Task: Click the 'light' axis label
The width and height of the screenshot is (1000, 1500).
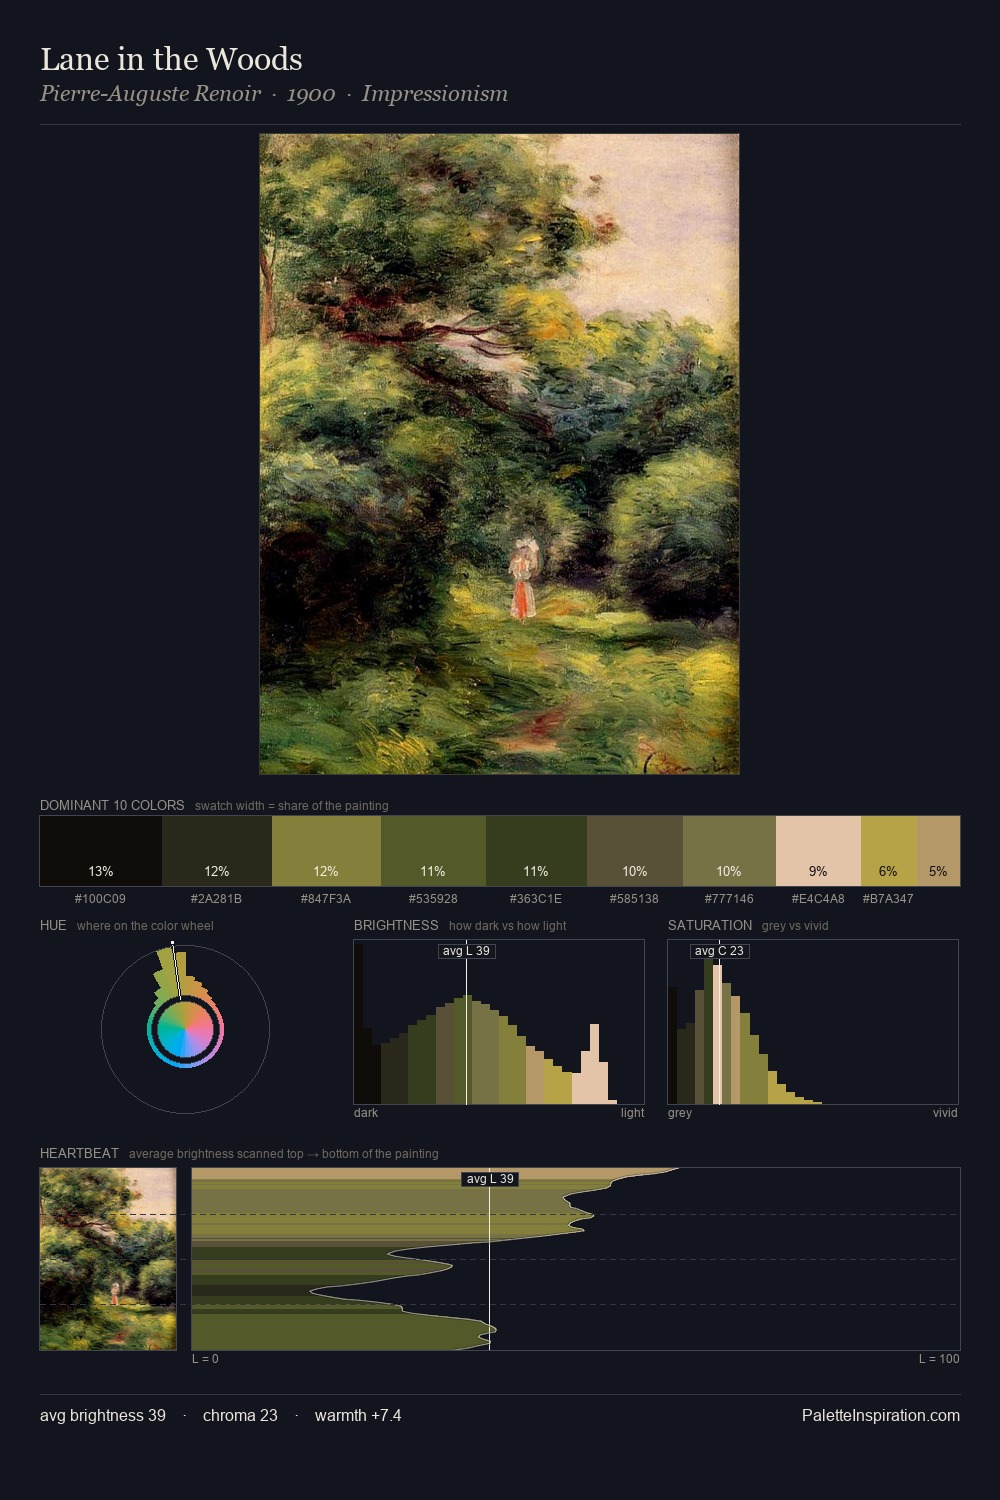Action: point(632,1113)
